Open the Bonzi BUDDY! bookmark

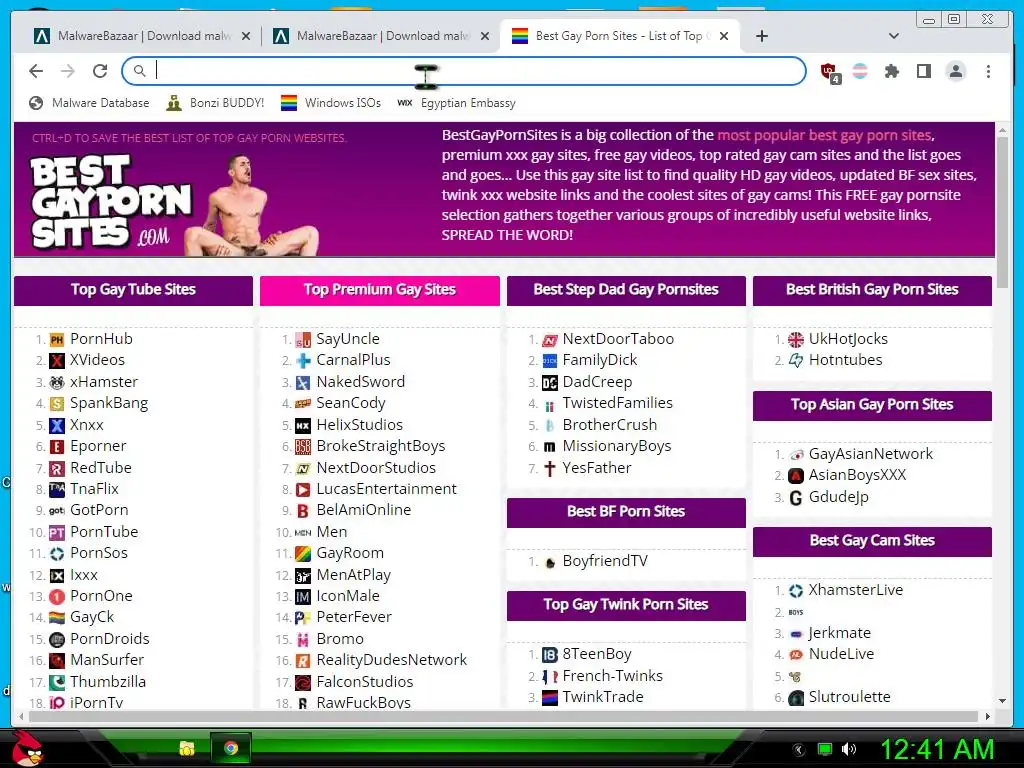tap(216, 103)
